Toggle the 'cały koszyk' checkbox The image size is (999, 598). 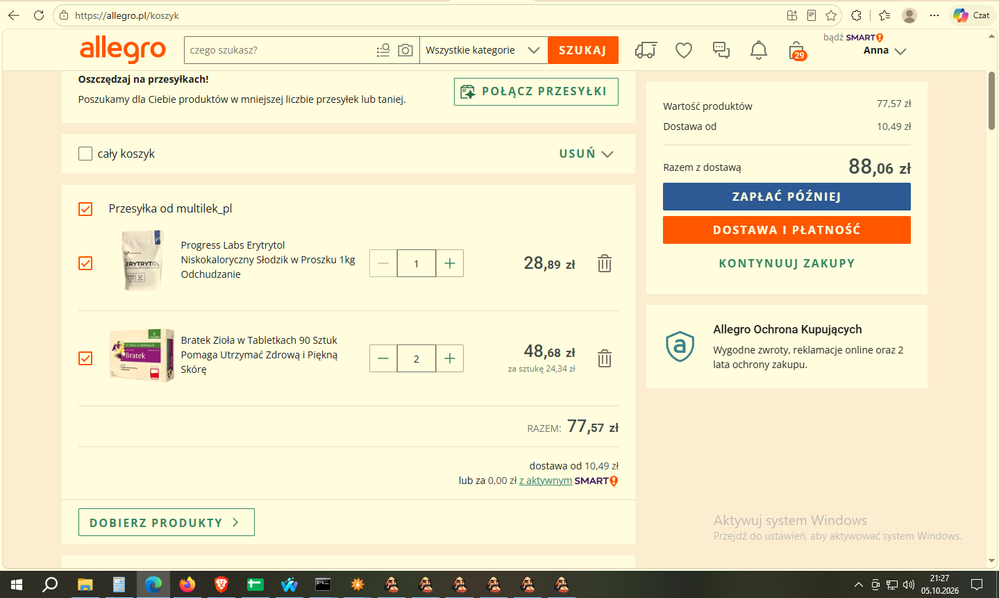[85, 153]
